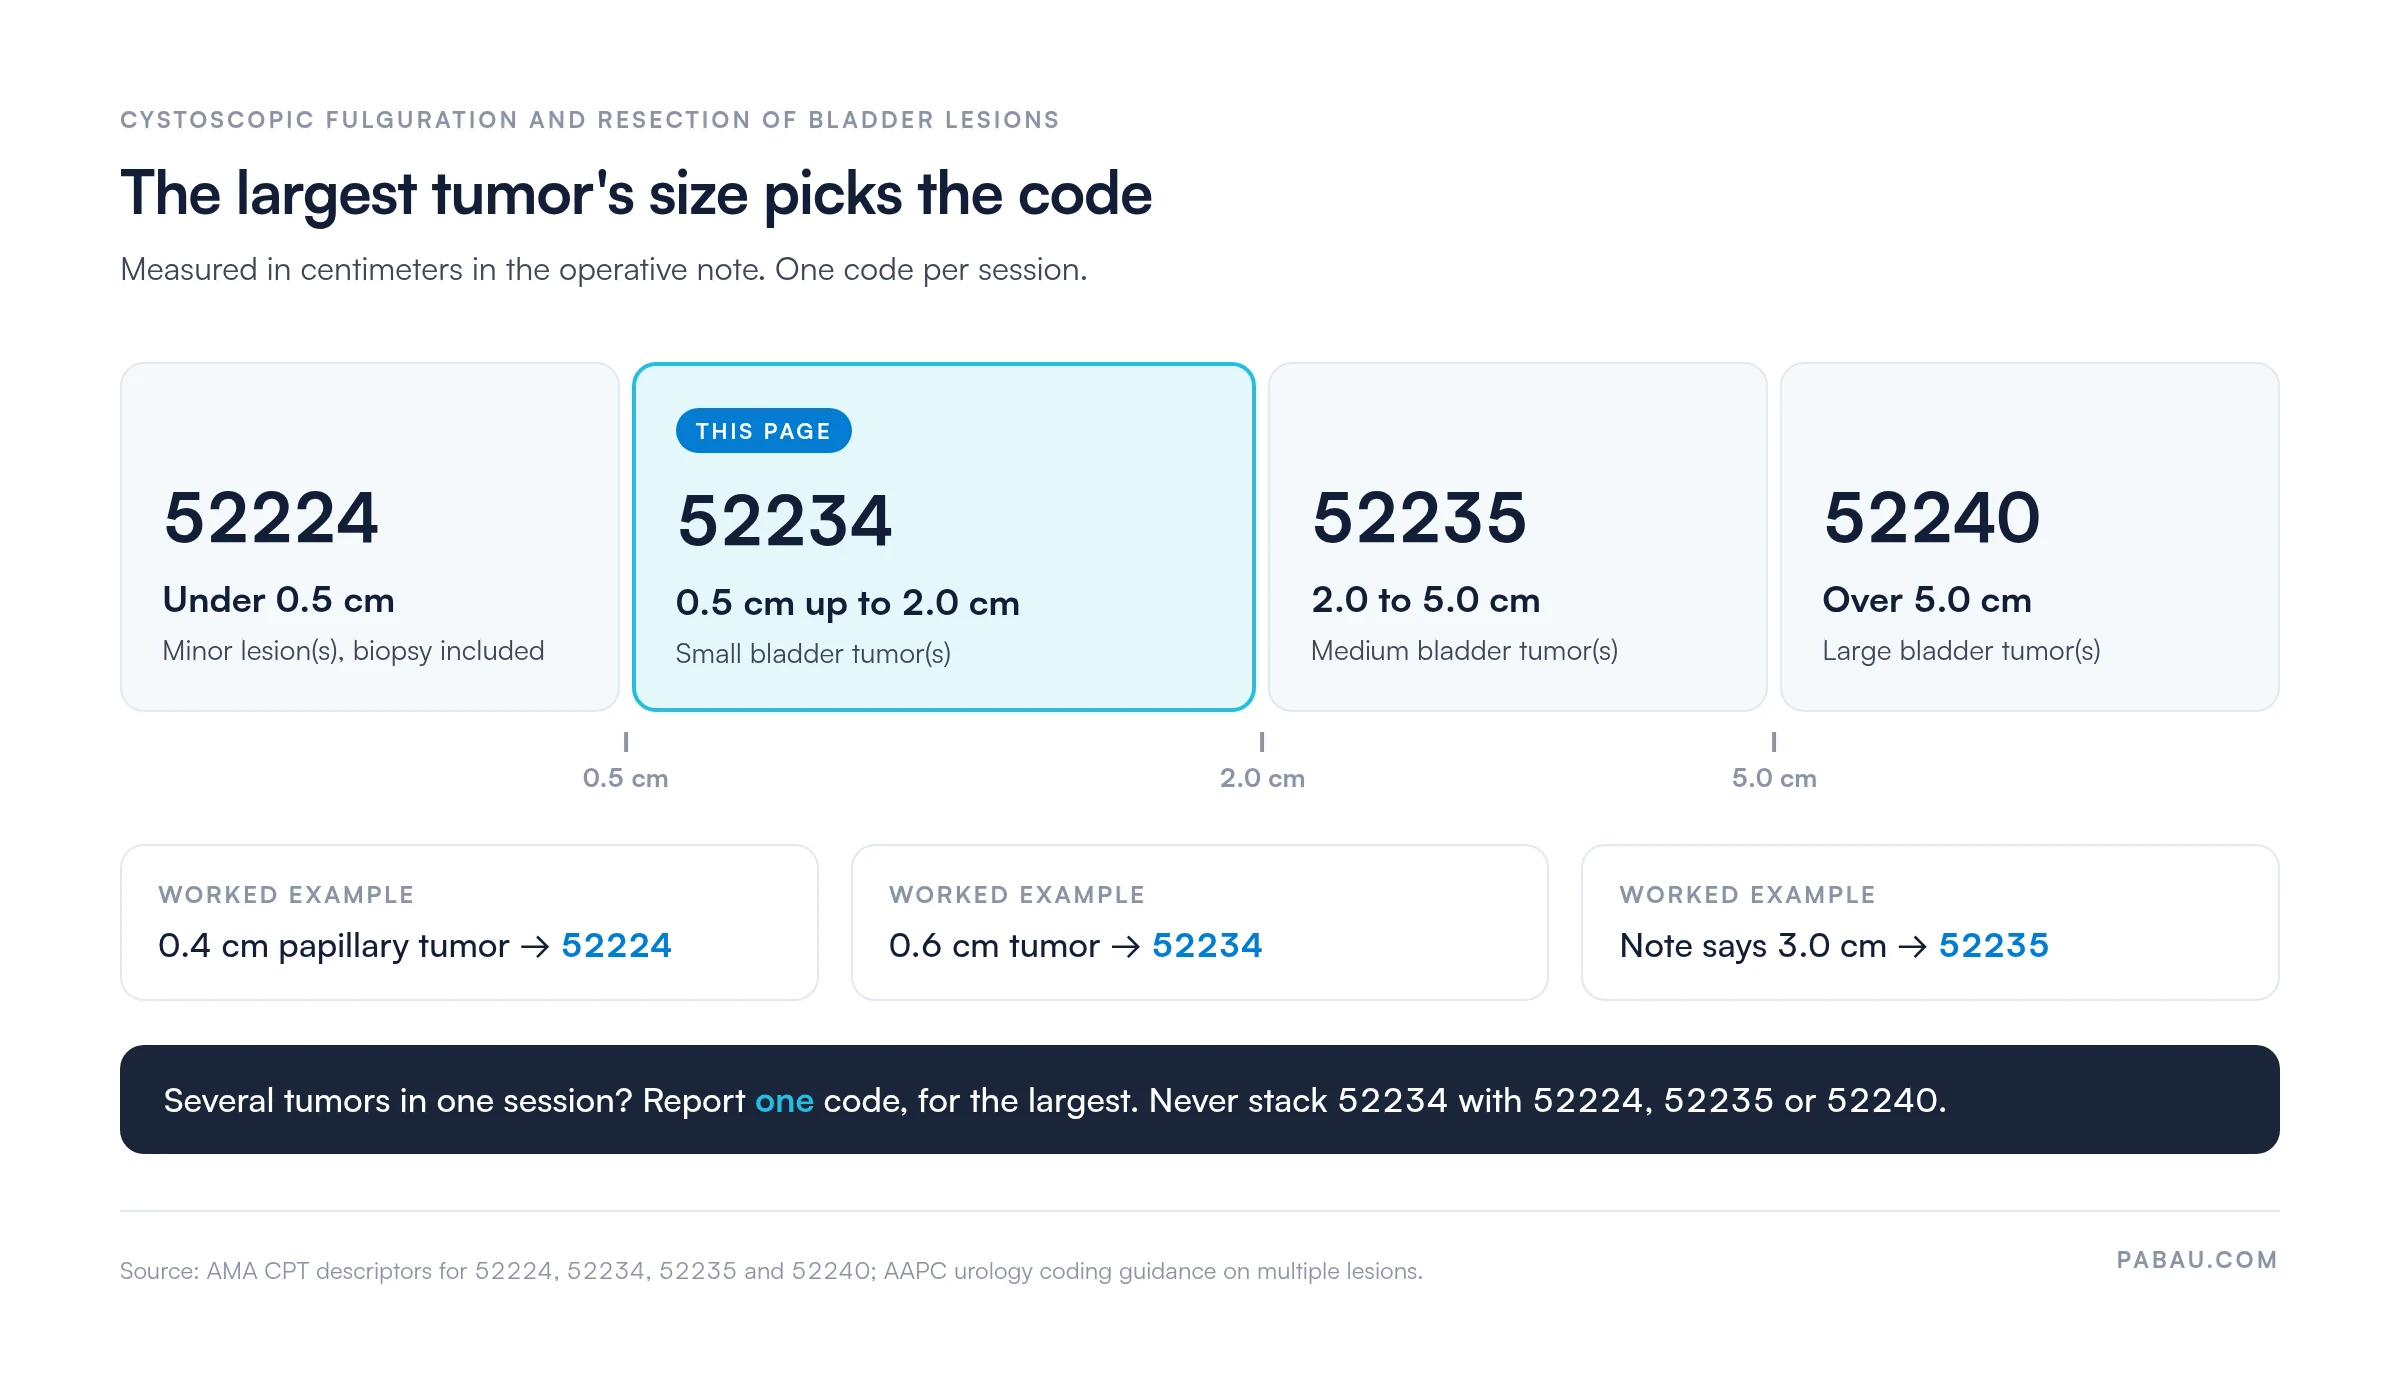Image resolution: width=2400 pixels, height=1386 pixels.
Task: Follow the 52234 link in worked example
Action: pyautogui.click(x=1207, y=945)
